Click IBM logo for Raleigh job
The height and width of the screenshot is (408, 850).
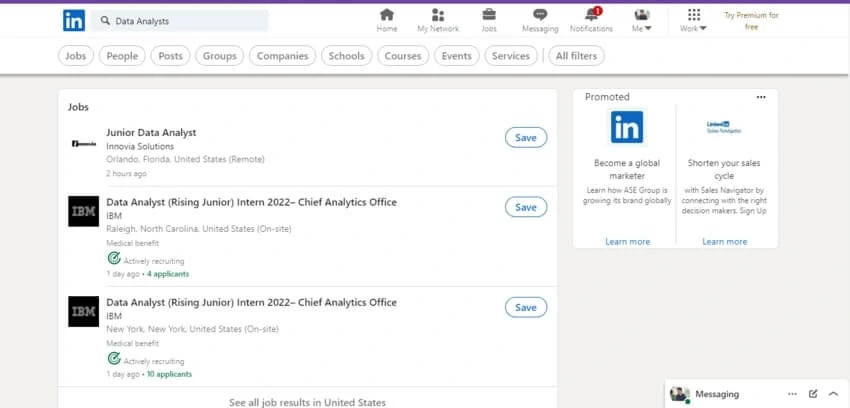[83, 211]
